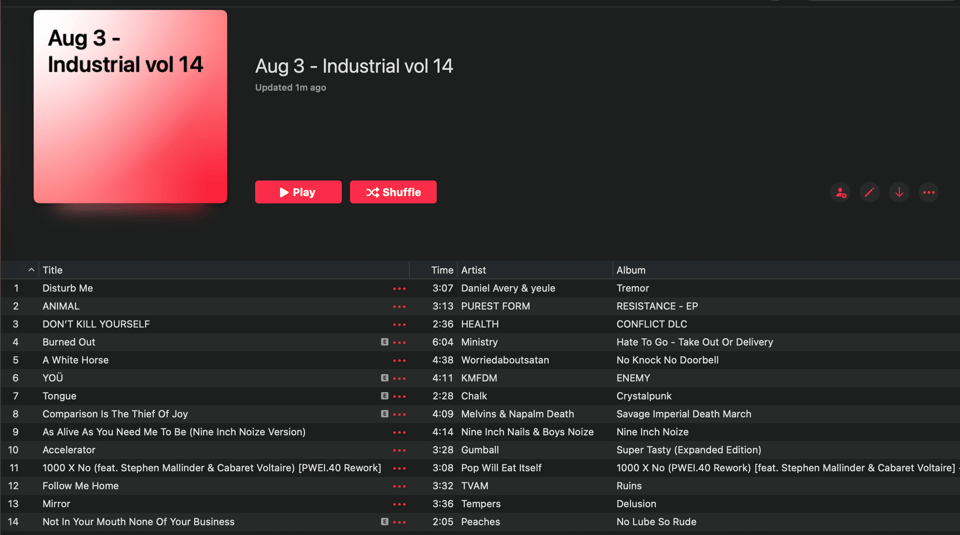Select track DON'T KILL YOURSELF

[96, 324]
